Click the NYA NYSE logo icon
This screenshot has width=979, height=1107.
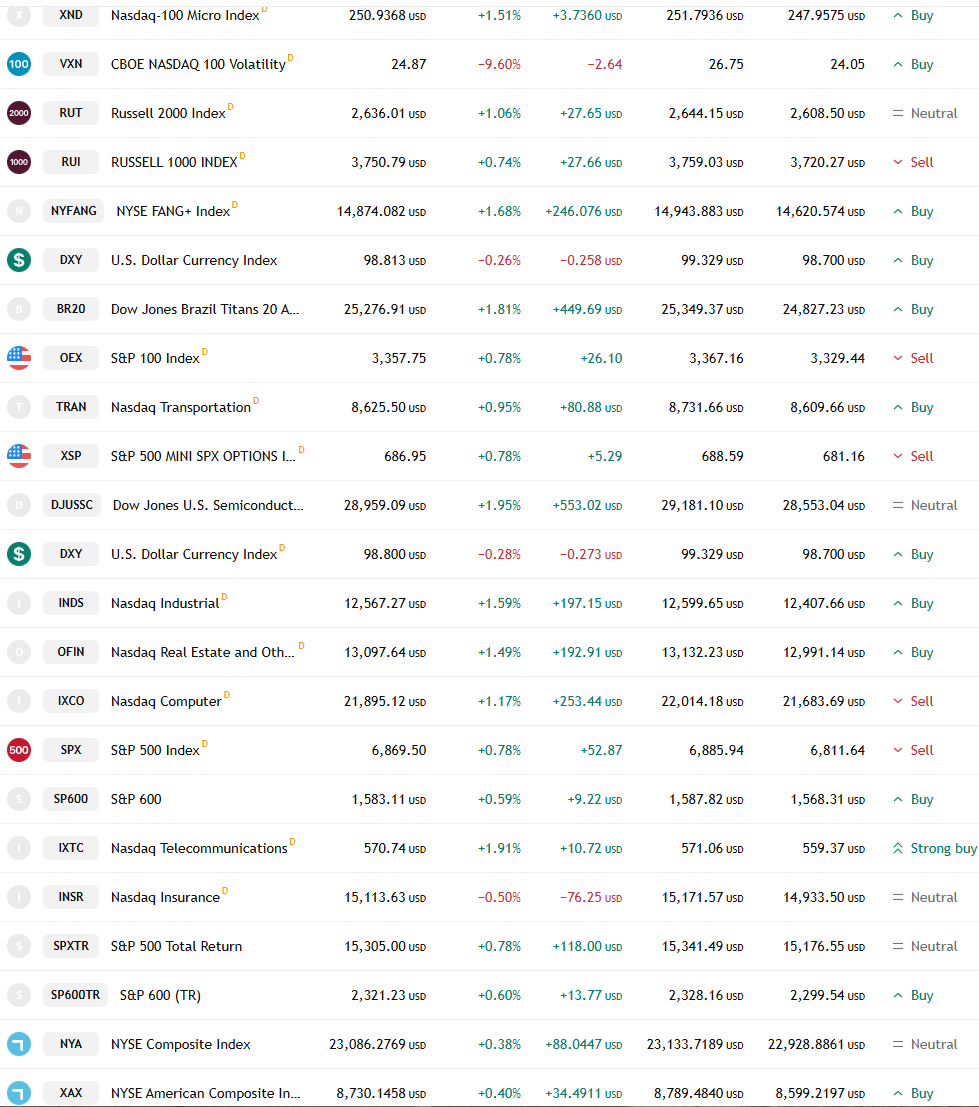point(19,1044)
